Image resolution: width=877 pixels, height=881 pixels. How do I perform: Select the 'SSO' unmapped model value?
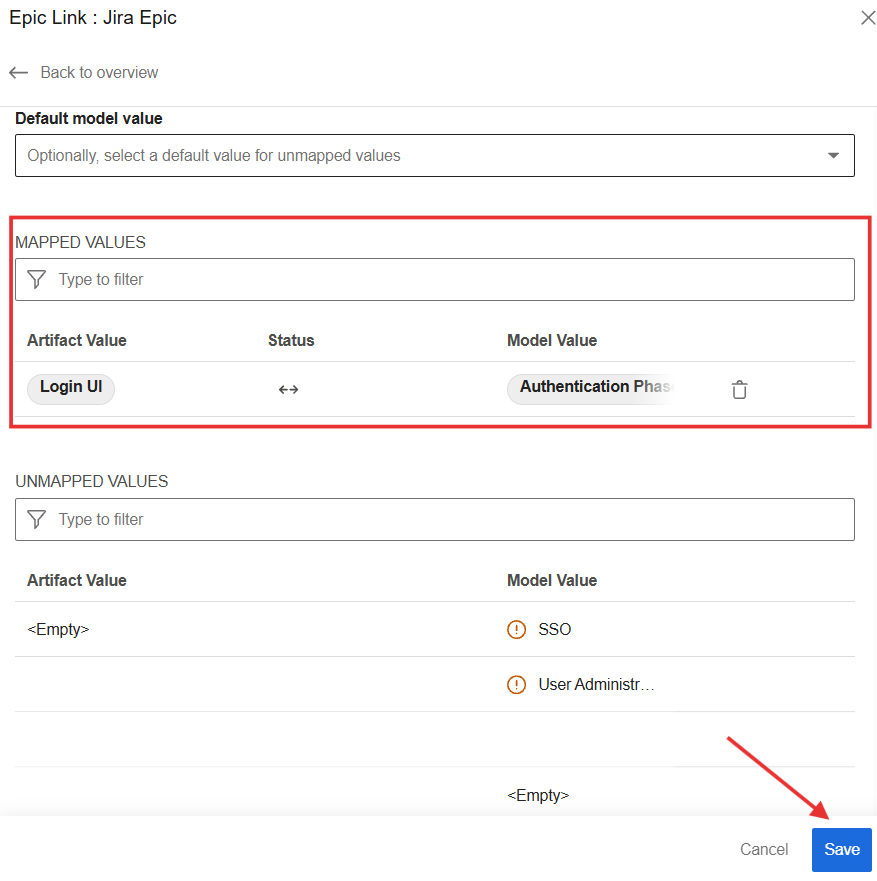click(x=555, y=630)
